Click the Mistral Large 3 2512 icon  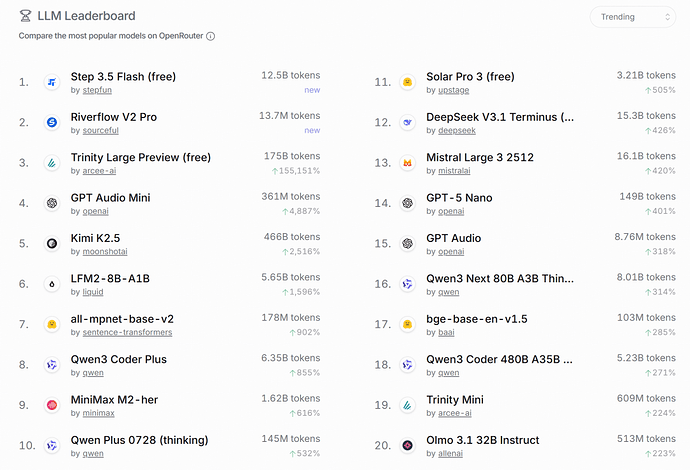click(x=407, y=163)
